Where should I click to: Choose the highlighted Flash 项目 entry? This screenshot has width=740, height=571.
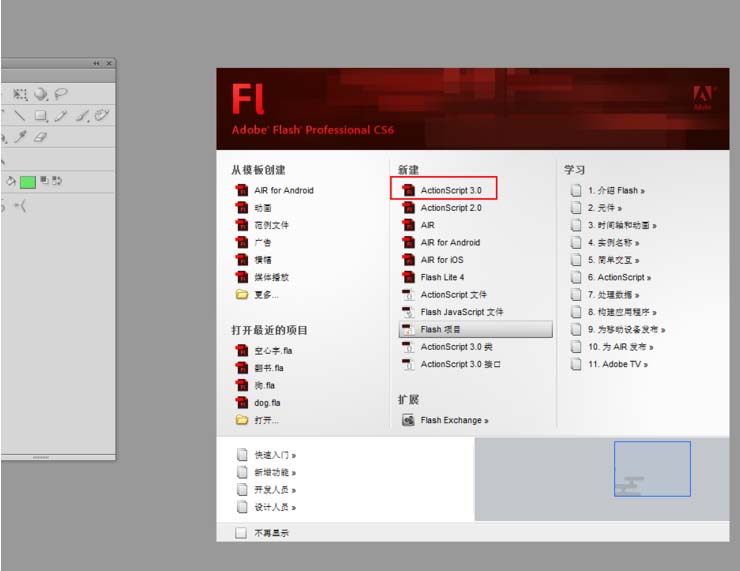476,329
